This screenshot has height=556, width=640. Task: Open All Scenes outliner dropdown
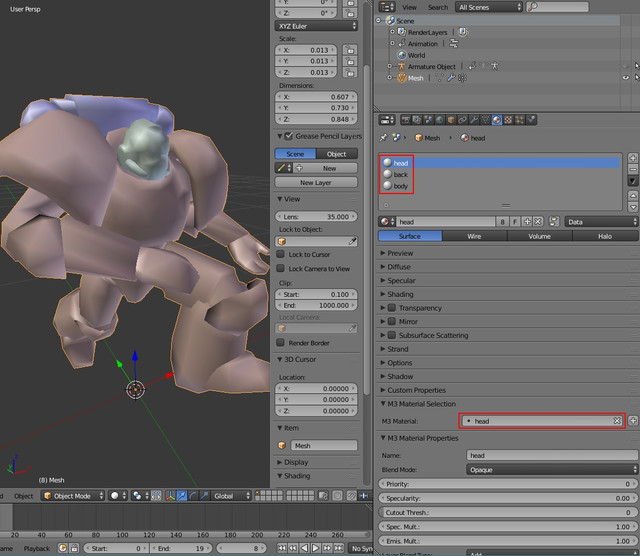[x=489, y=7]
